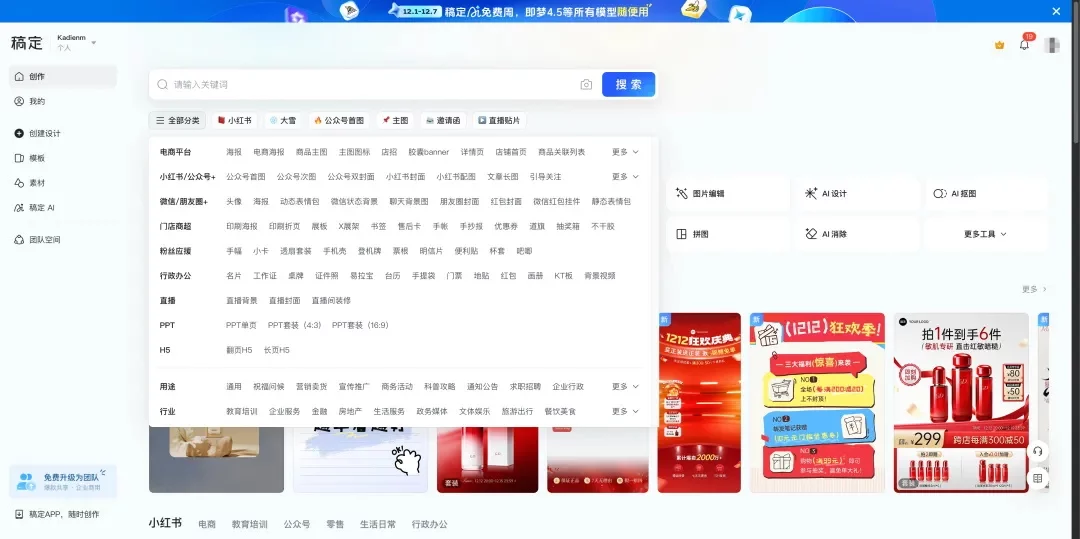Switch to the 行政办公 bottom tab

(430, 524)
